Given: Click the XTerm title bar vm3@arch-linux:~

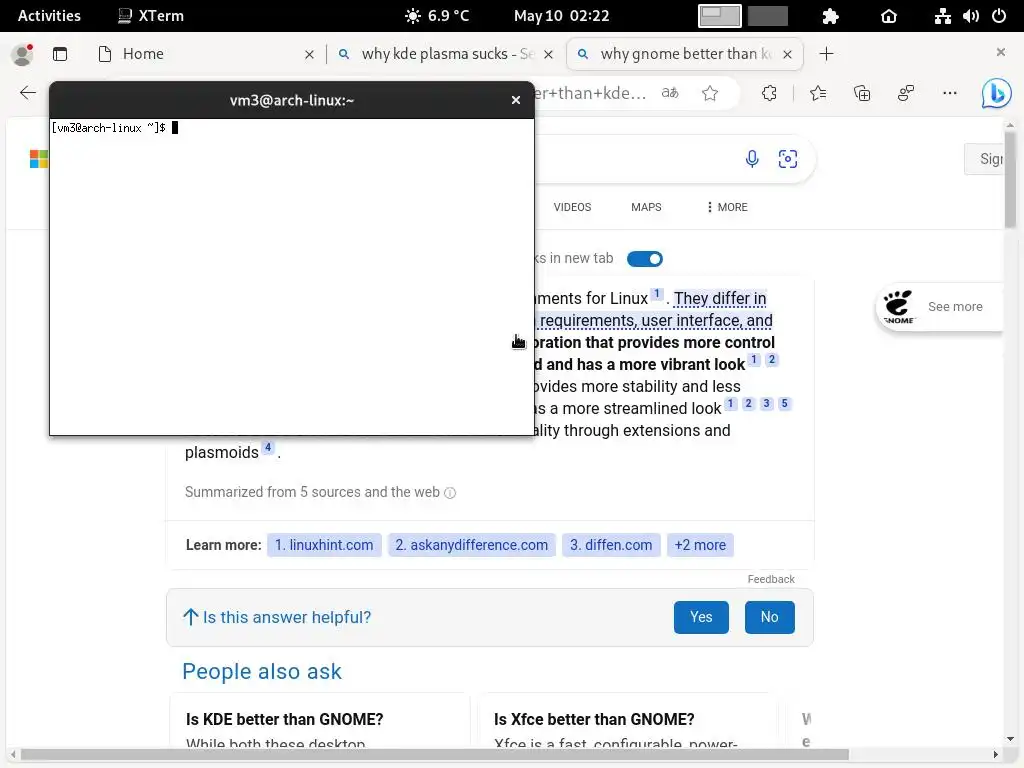Looking at the screenshot, I should 292,100.
